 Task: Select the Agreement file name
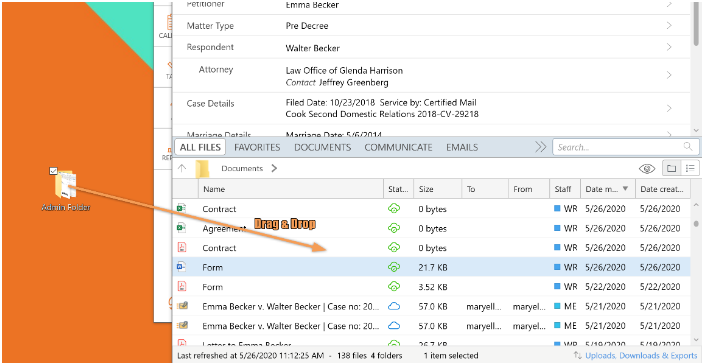coord(224,229)
